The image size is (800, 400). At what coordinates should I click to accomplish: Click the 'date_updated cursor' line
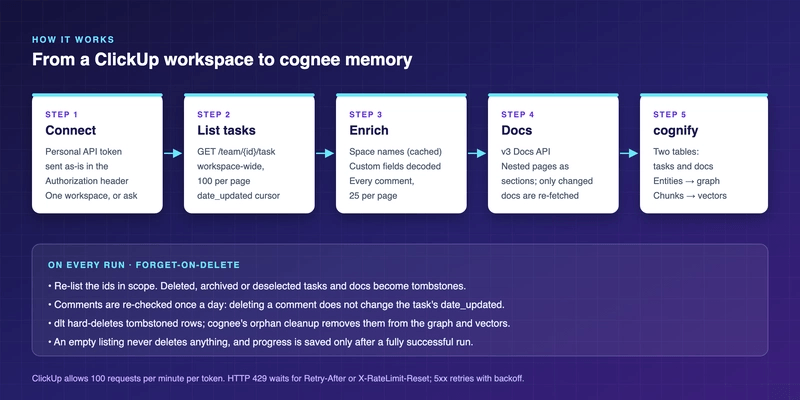239,195
